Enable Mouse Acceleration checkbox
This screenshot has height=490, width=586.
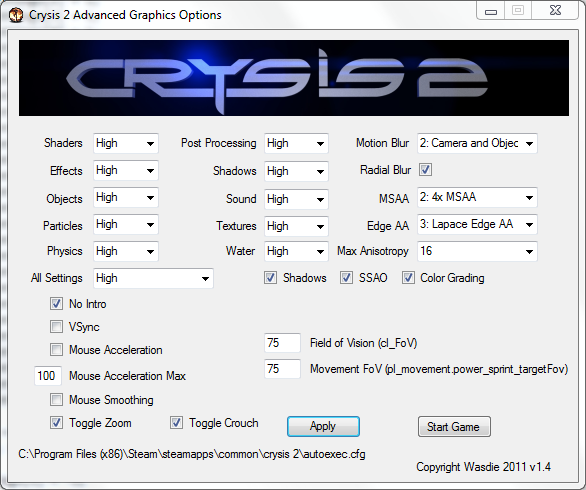(x=56, y=350)
